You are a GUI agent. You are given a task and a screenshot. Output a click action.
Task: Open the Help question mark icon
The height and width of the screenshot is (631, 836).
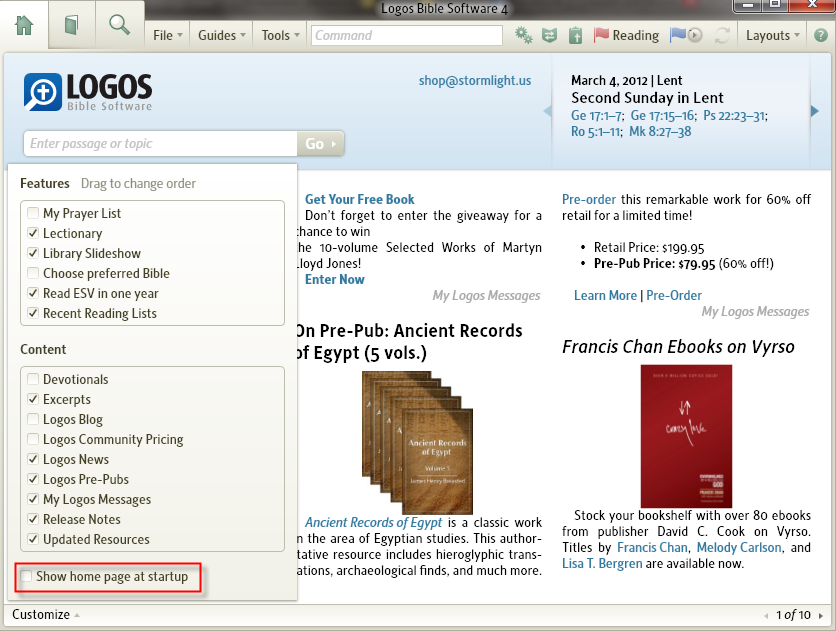pyautogui.click(x=821, y=36)
